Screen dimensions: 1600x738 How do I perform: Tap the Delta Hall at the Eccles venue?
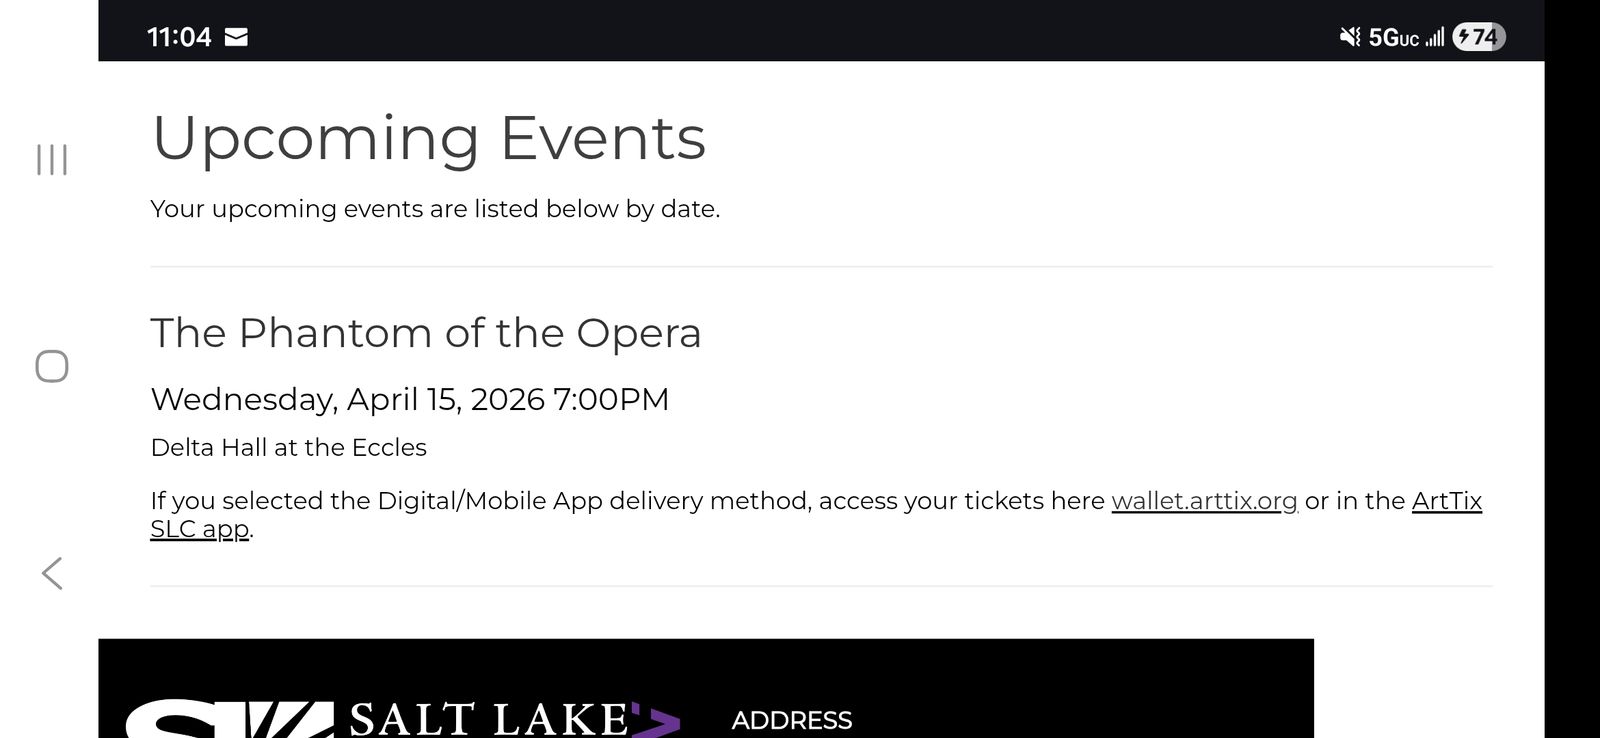click(x=288, y=447)
